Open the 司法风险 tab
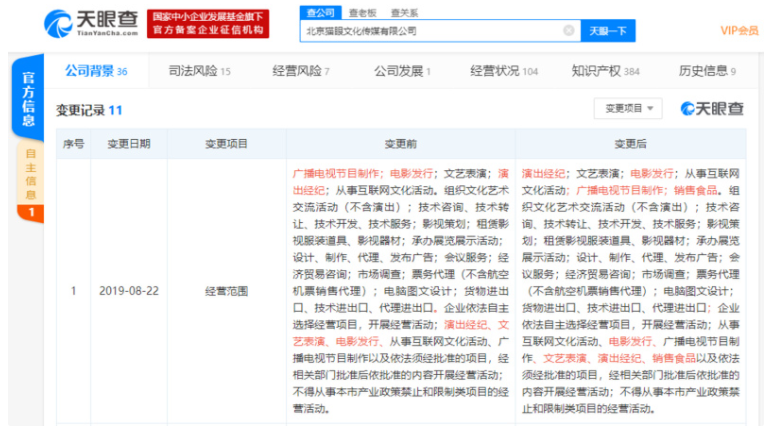 click(x=199, y=71)
